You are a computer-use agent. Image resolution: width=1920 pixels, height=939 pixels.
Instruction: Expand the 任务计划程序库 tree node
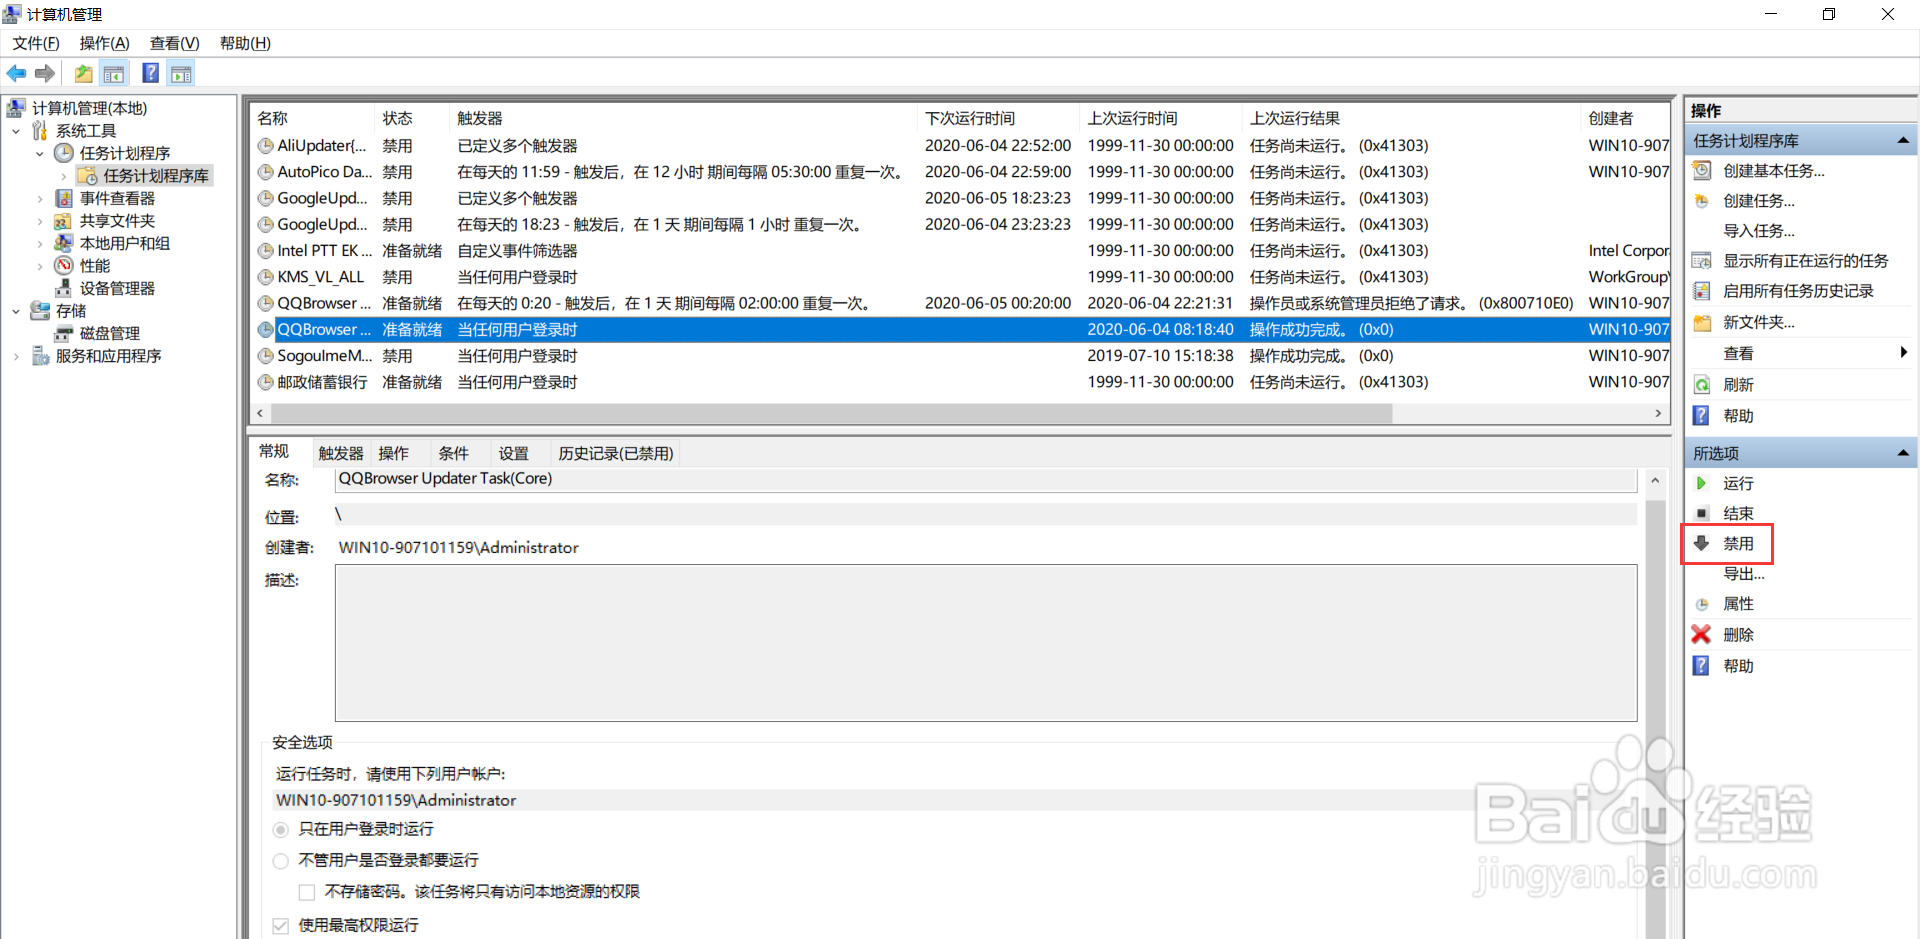(64, 176)
